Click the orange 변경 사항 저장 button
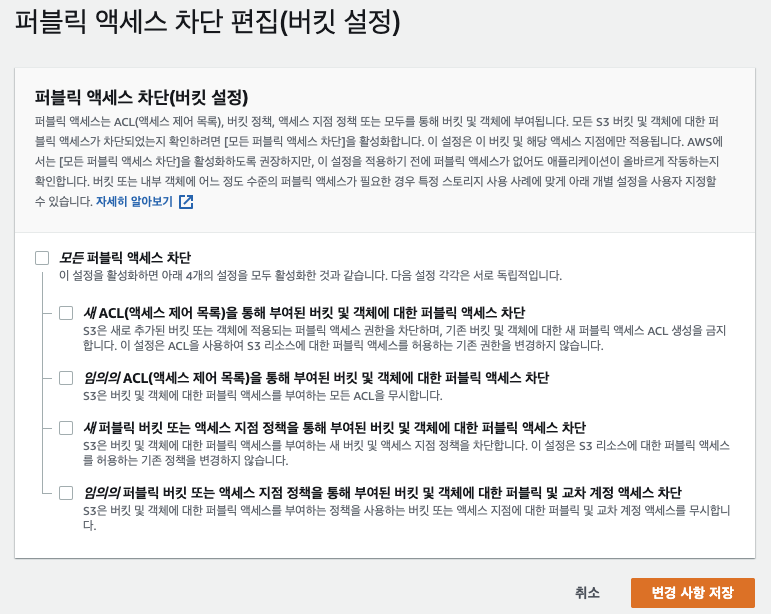 click(x=692, y=593)
